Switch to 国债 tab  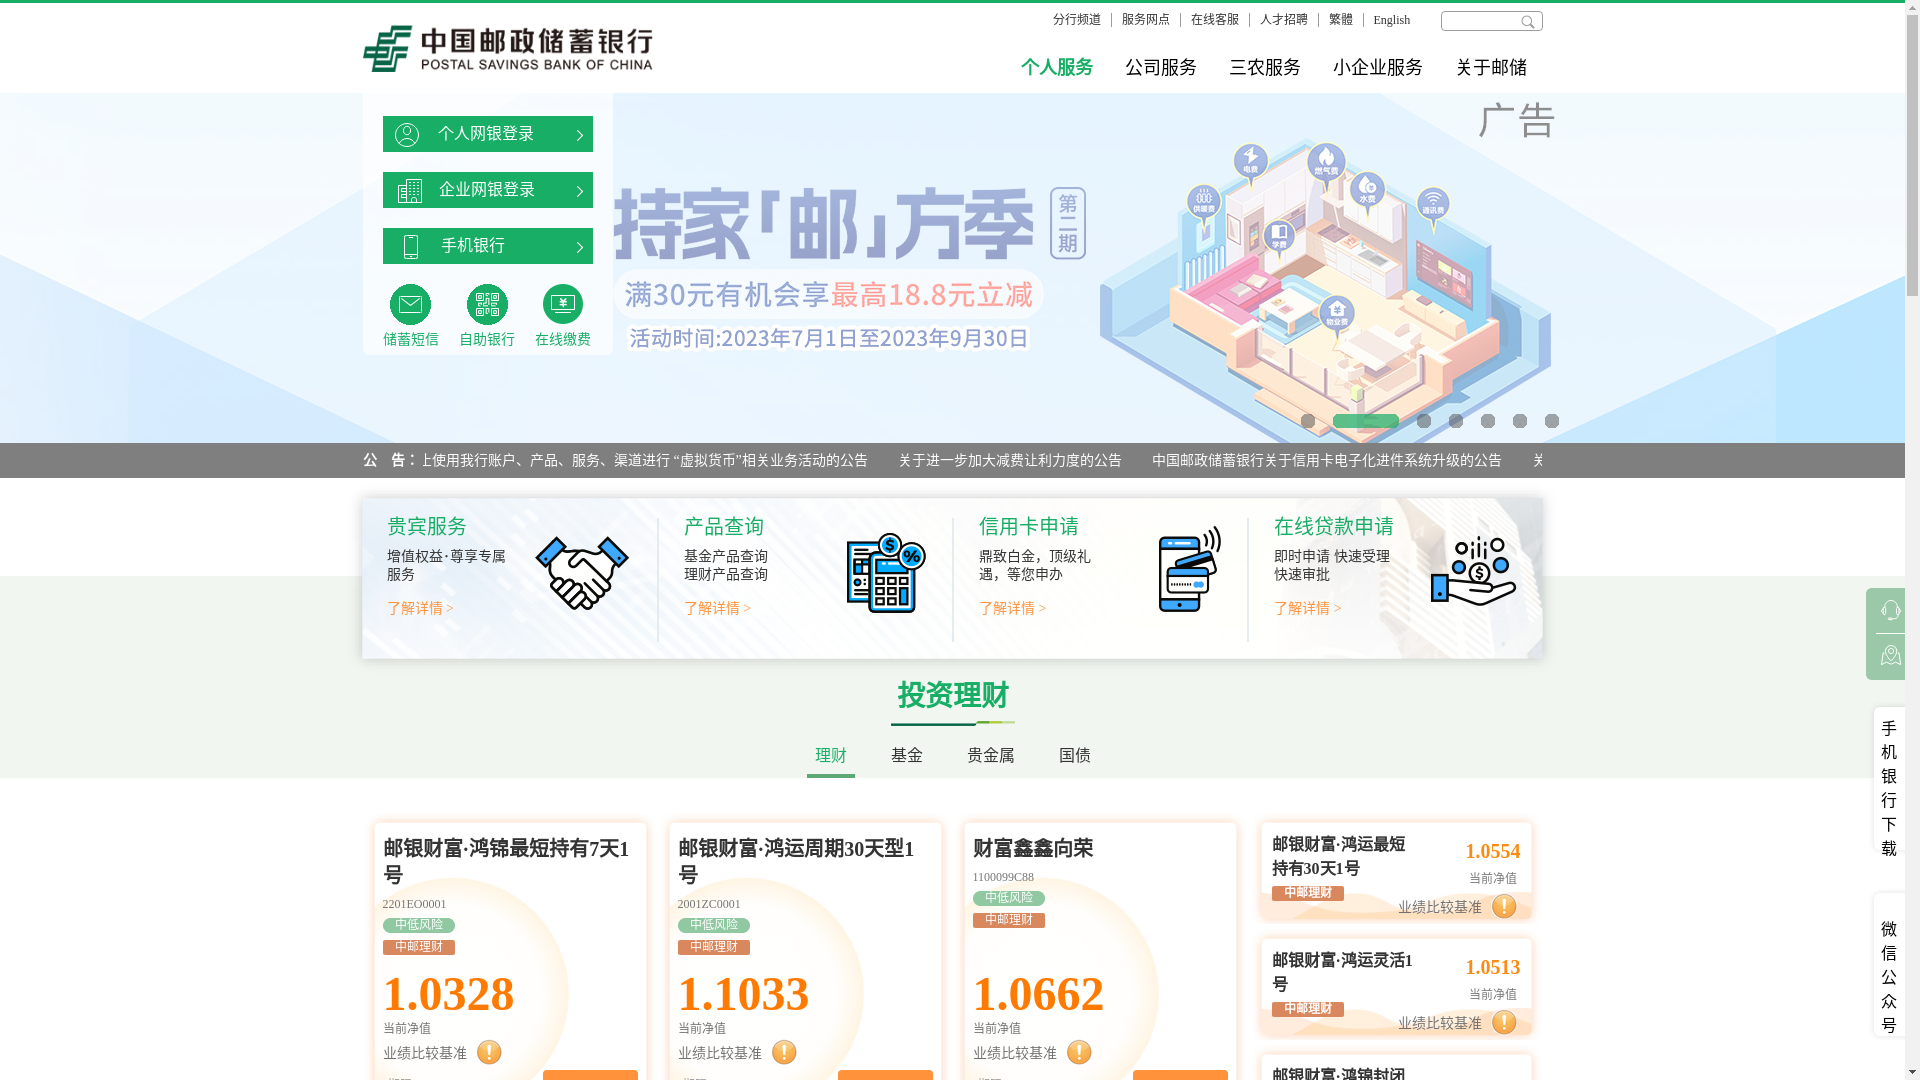click(x=1075, y=756)
